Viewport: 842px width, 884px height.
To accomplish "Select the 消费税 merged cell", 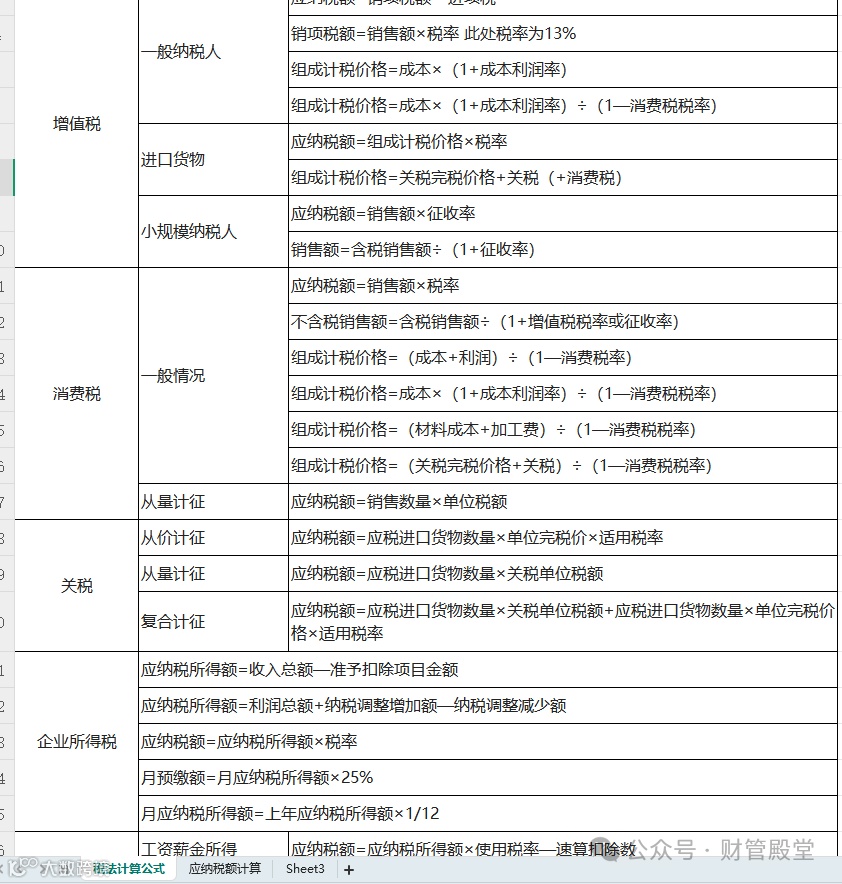I will (x=77, y=394).
